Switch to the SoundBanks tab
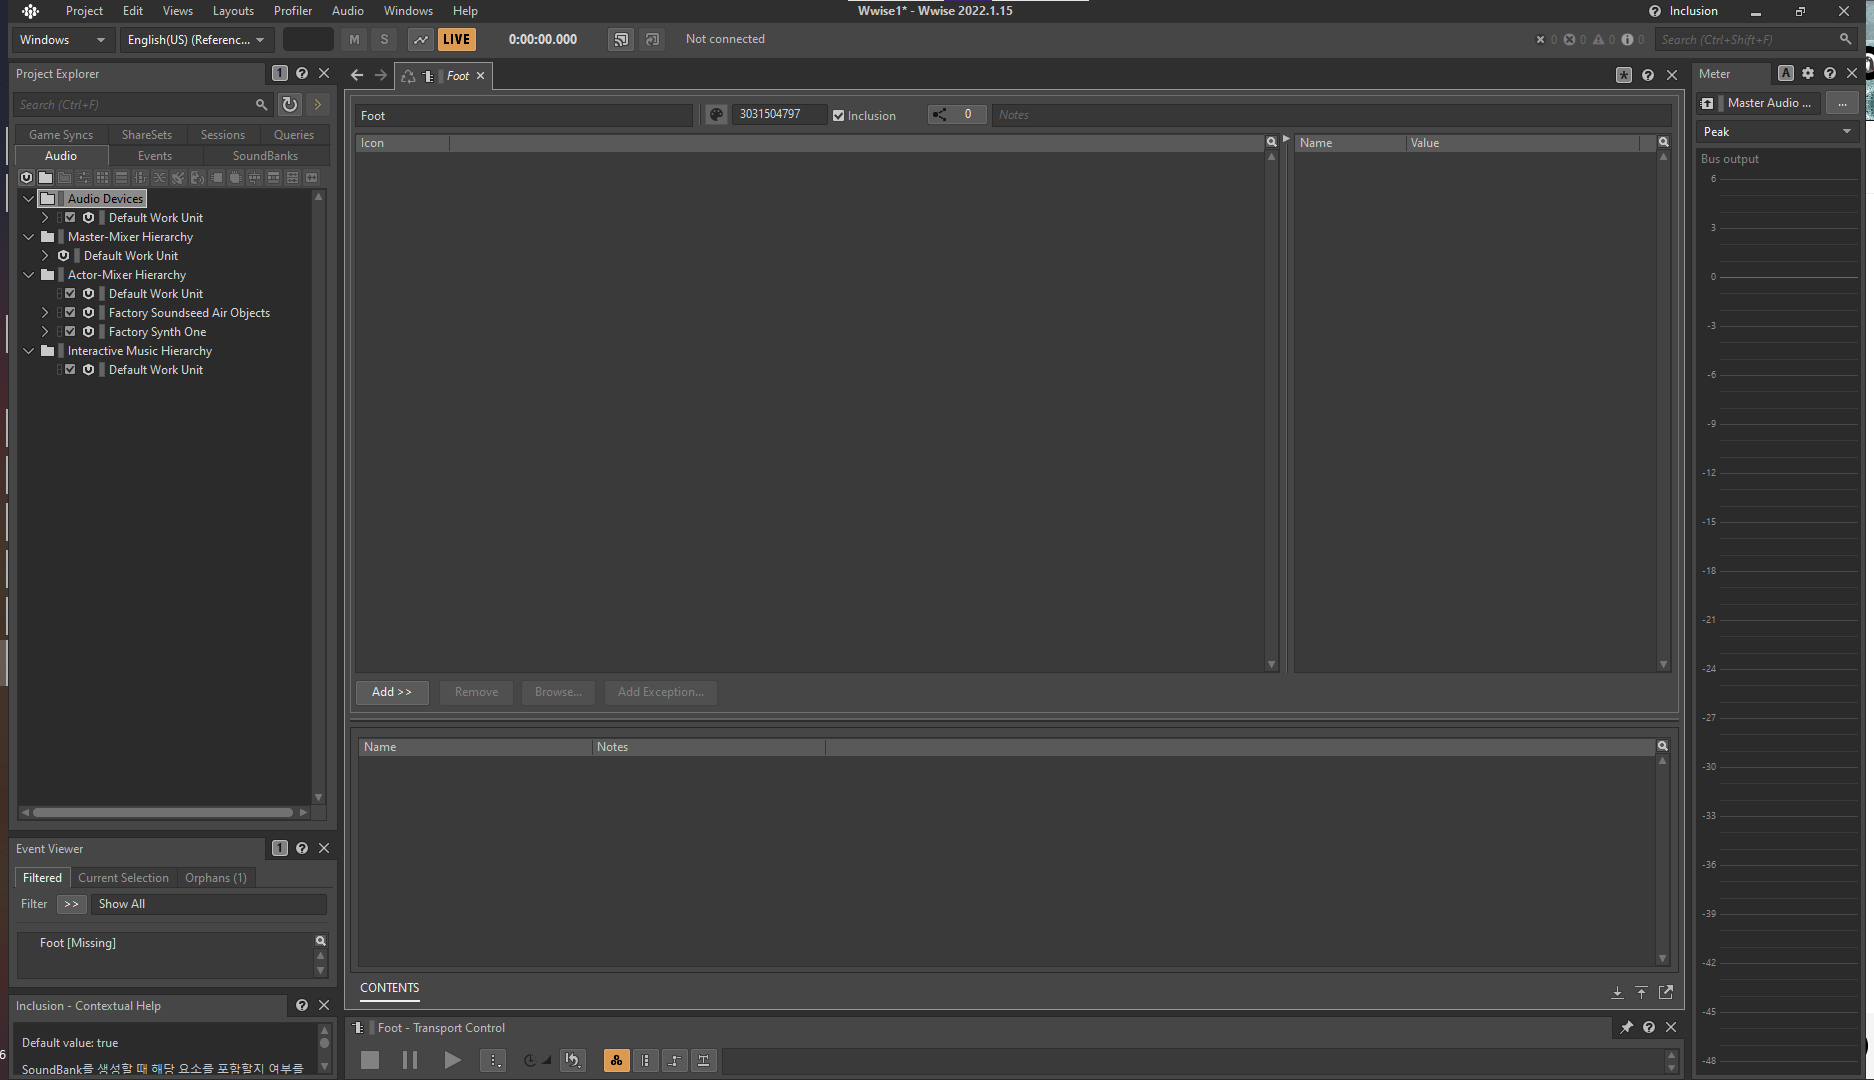 [x=265, y=155]
